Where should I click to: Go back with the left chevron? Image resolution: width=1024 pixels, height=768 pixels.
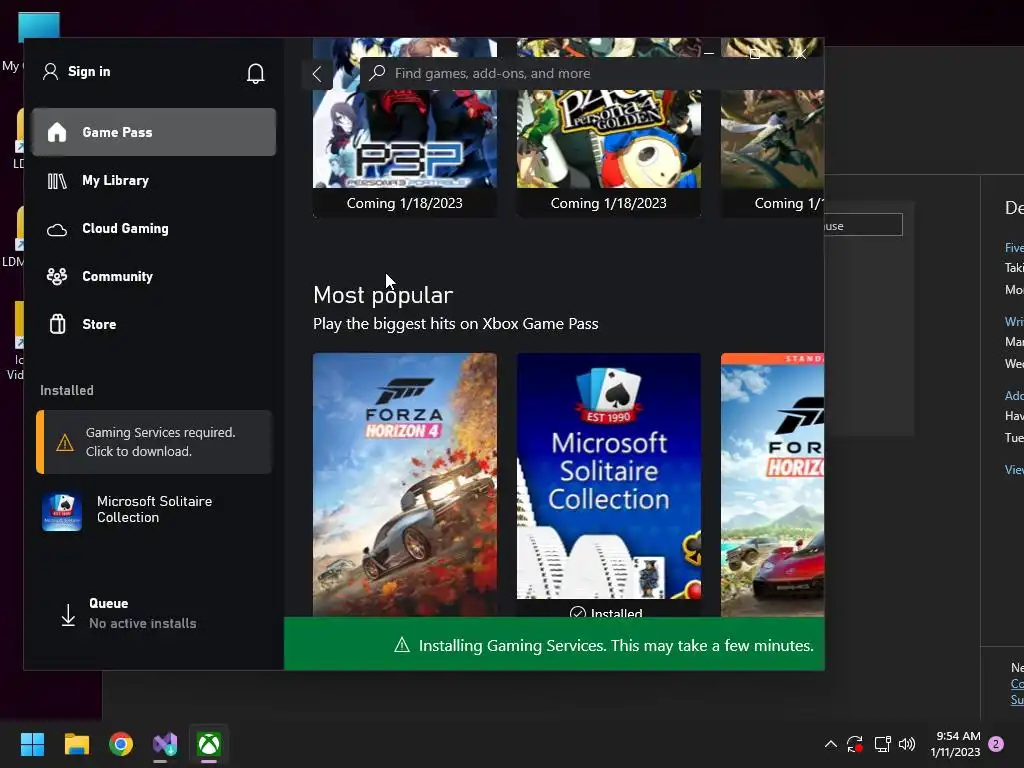point(317,74)
